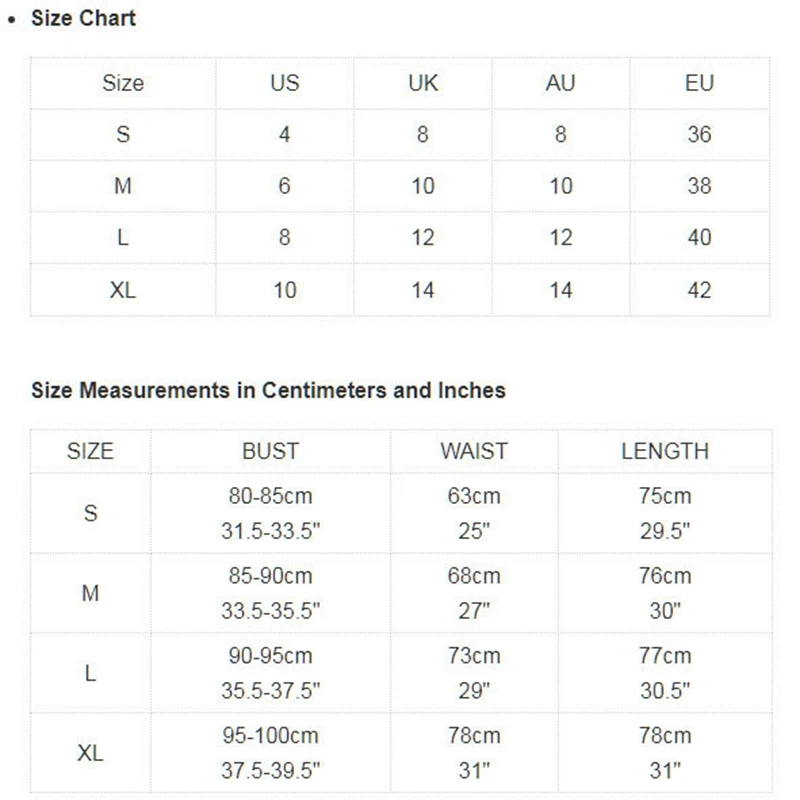
Task: Click the XL row label in the top chart
Action: (x=123, y=290)
